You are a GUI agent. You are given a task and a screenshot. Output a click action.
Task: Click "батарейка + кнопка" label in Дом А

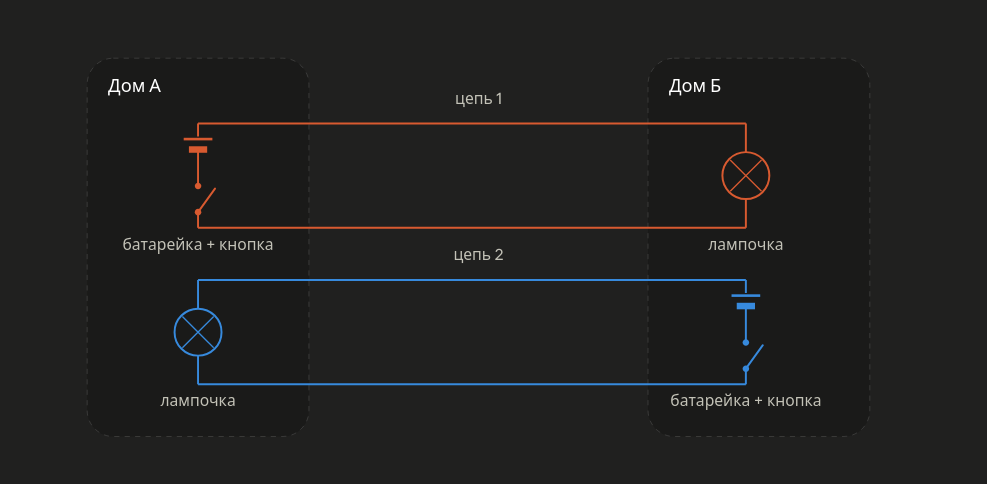[x=198, y=244]
